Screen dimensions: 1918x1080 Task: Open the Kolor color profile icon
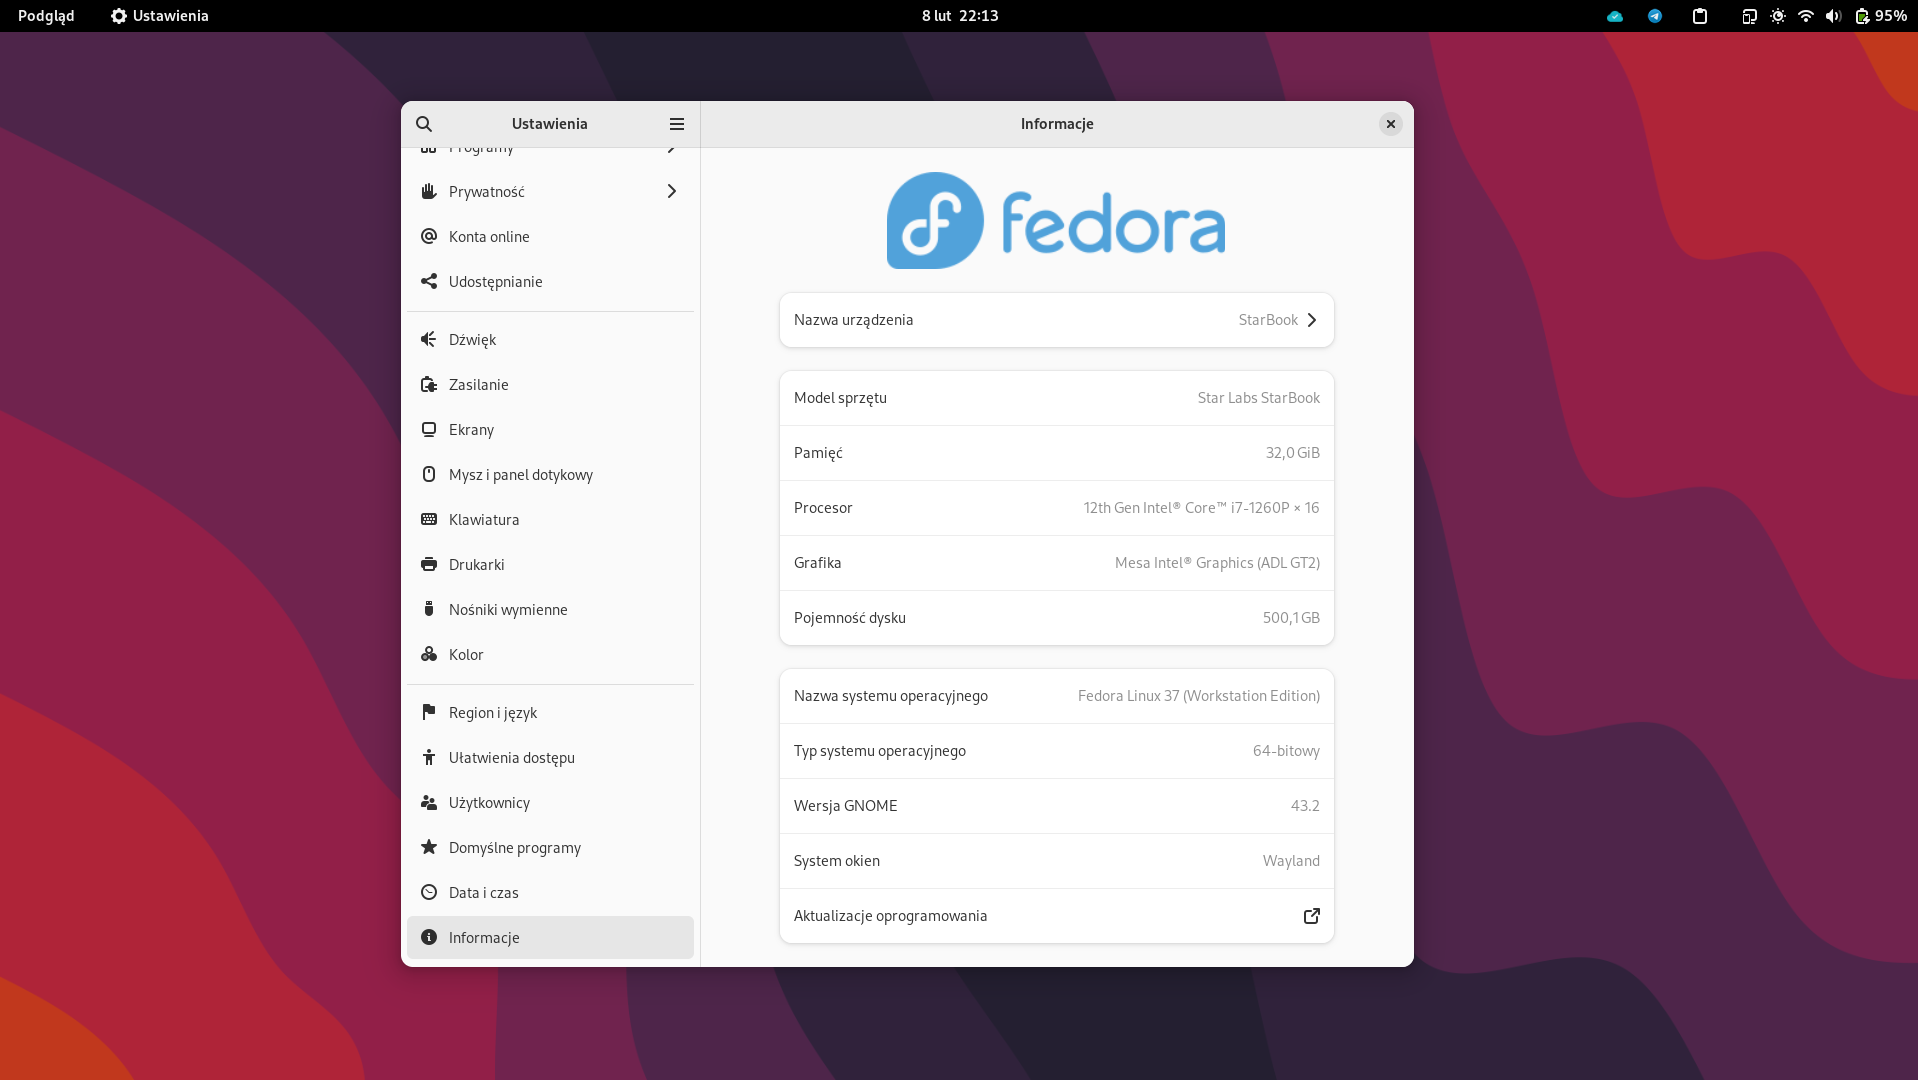pyautogui.click(x=429, y=654)
